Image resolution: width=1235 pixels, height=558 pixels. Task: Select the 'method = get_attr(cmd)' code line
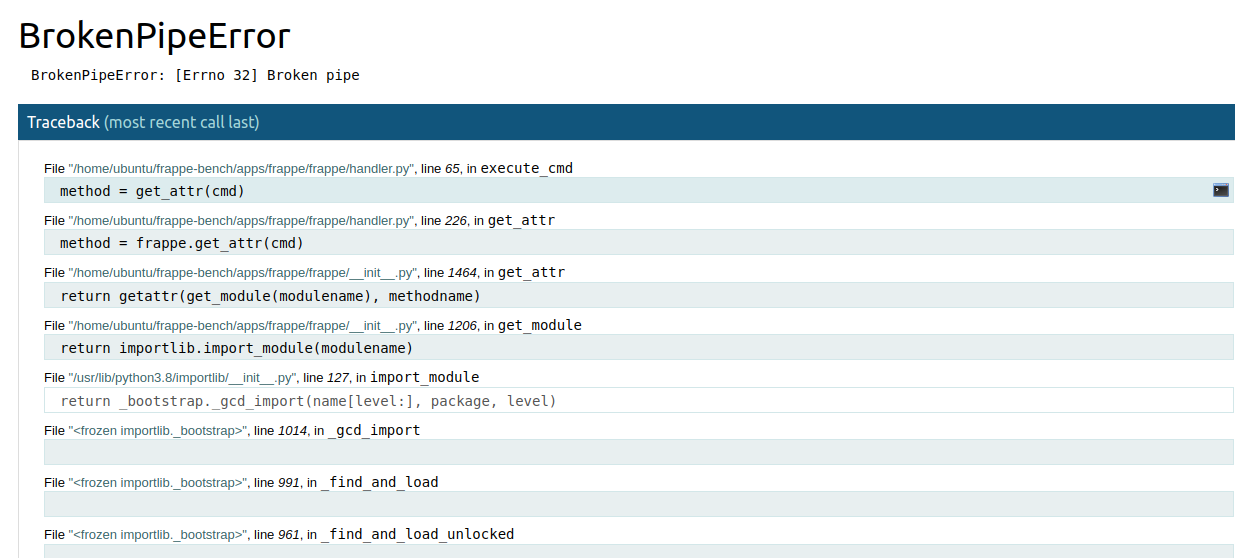pos(639,190)
